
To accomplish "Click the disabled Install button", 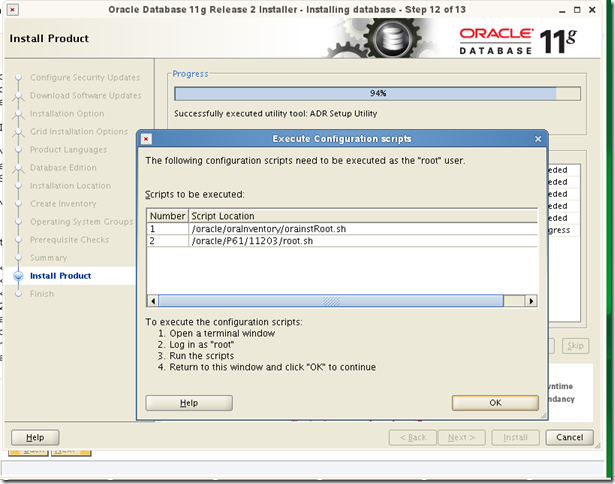I will (x=515, y=437).
